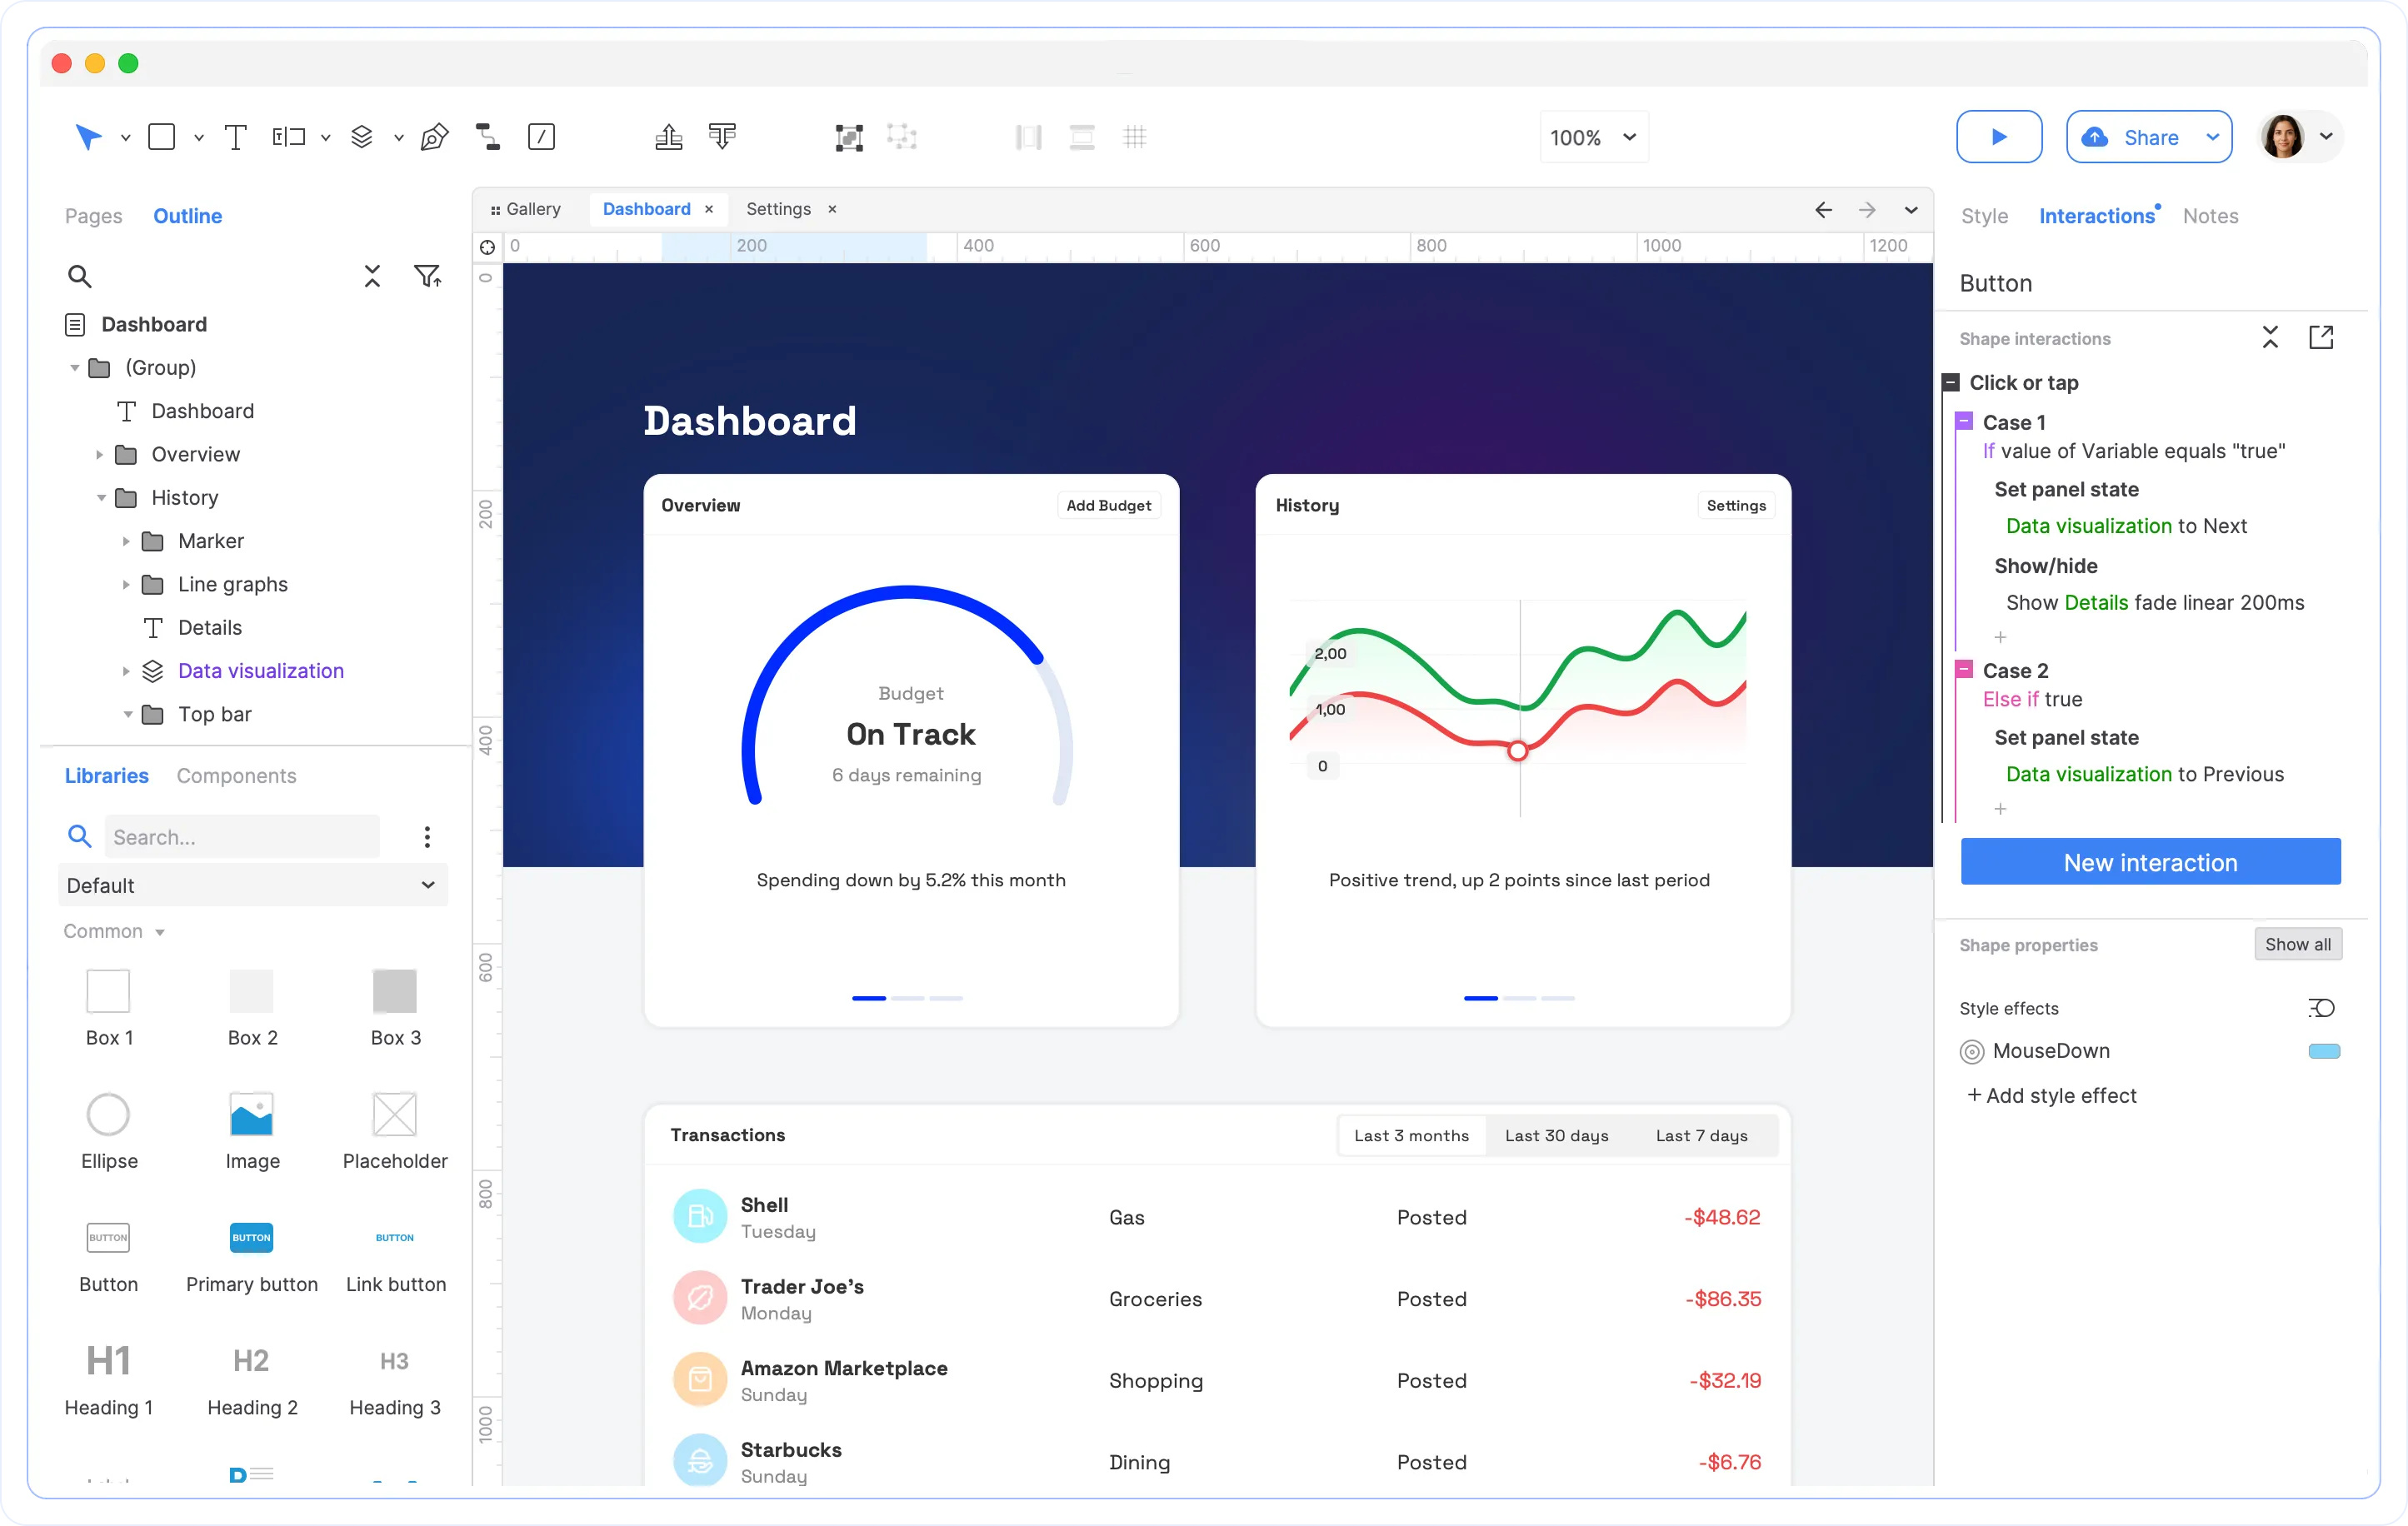Click the library Search input field
Screen dimensions: 2408x1526
242,837
